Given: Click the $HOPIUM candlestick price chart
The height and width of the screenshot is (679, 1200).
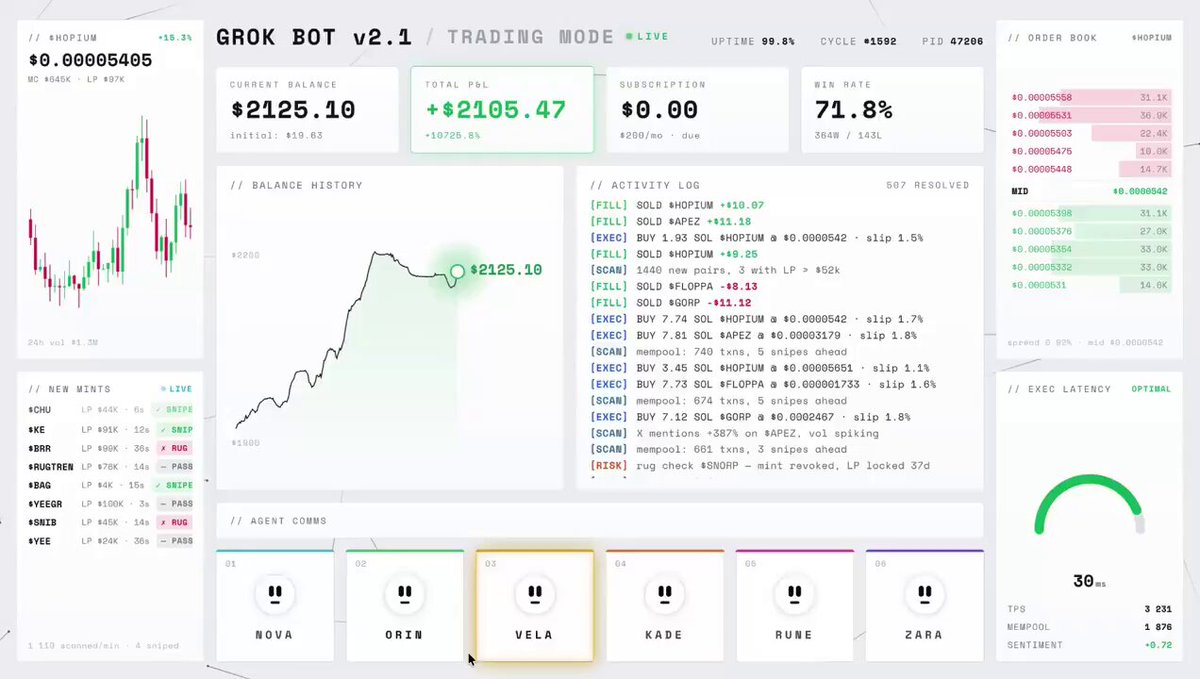Looking at the screenshot, I should point(110,215).
